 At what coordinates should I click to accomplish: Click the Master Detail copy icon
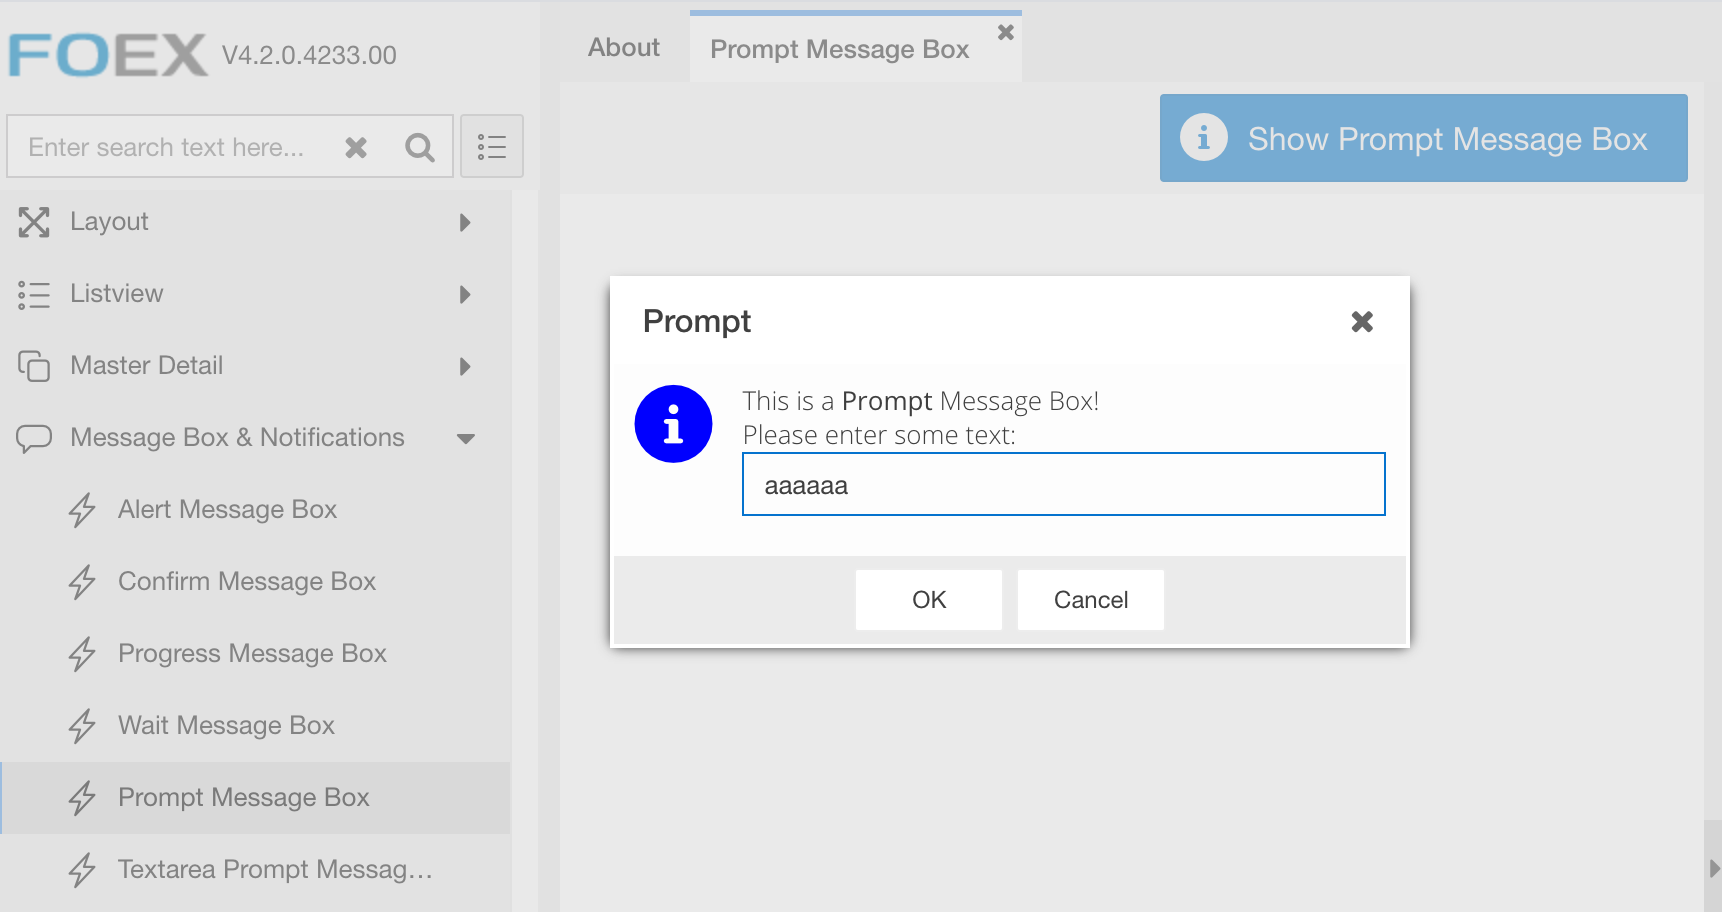point(34,366)
